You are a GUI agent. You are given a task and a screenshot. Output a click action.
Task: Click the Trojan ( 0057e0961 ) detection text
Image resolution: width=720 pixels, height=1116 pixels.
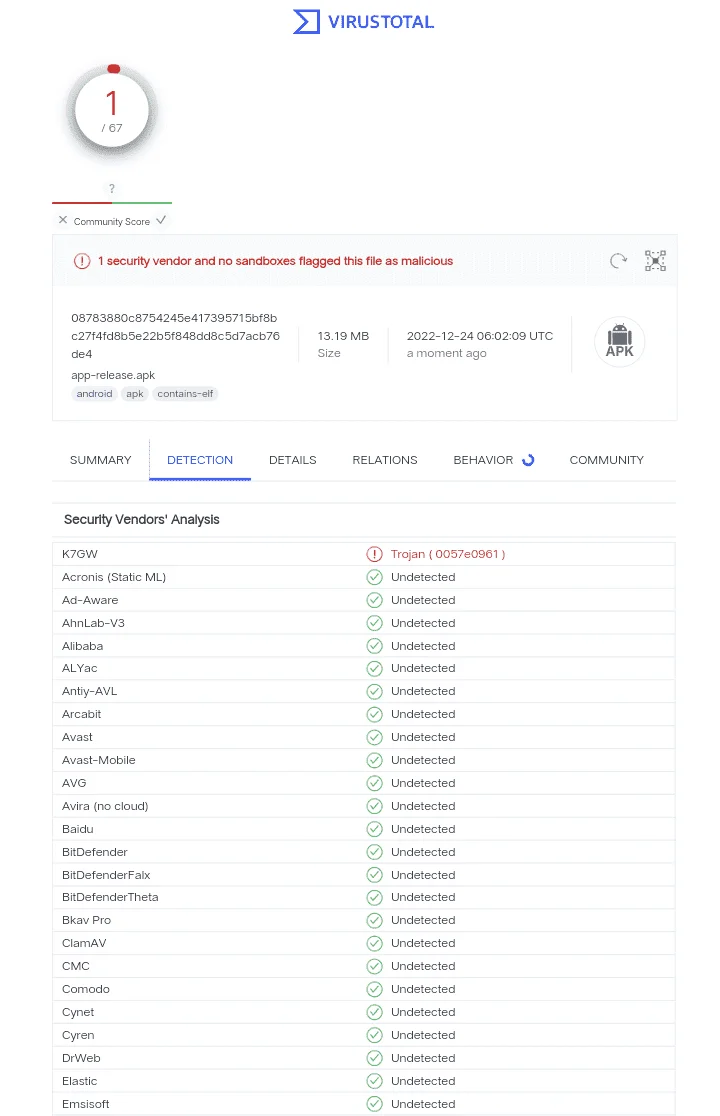(x=448, y=554)
